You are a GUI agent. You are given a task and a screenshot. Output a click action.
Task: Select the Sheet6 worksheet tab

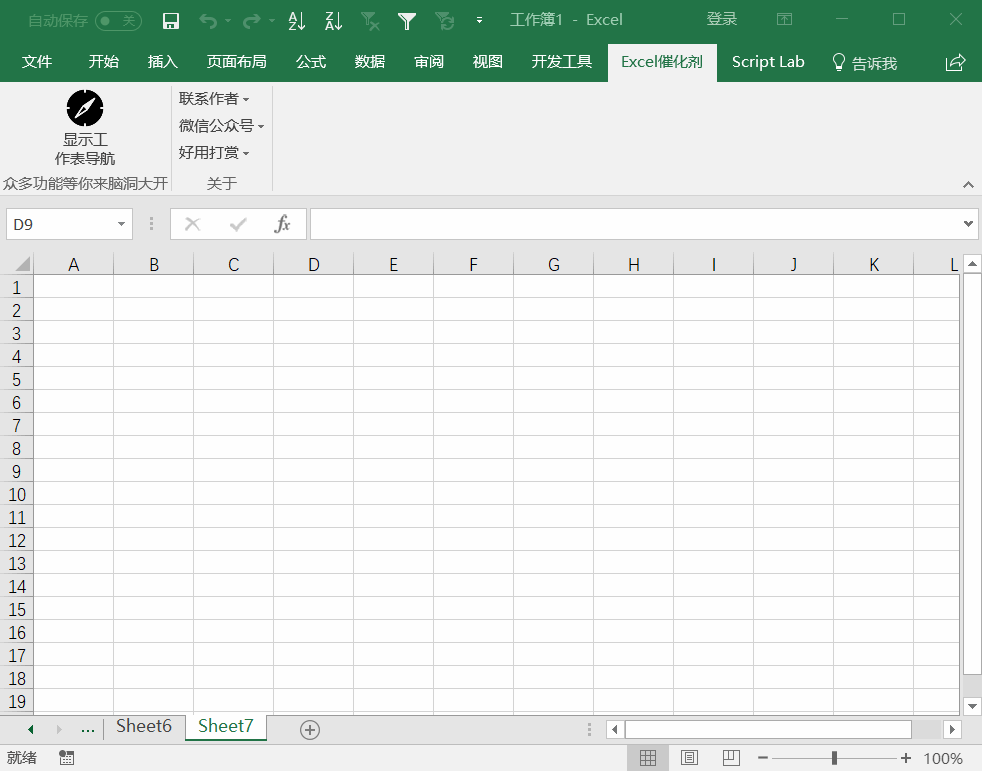click(144, 727)
